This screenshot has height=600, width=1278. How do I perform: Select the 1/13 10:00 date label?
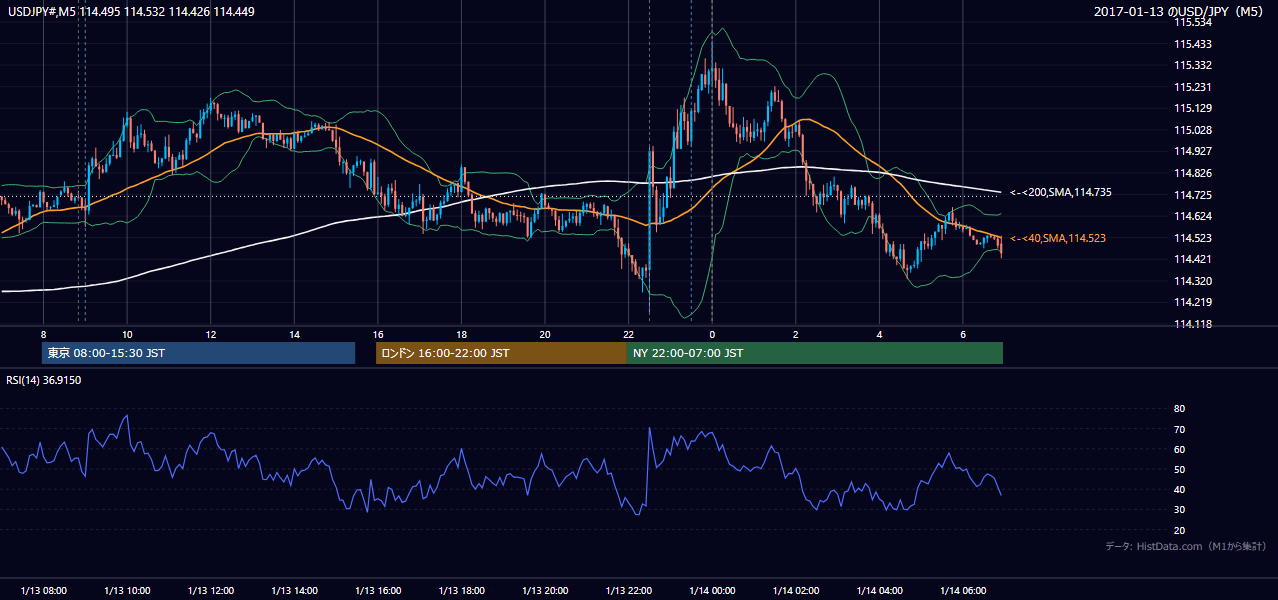[x=127, y=591]
